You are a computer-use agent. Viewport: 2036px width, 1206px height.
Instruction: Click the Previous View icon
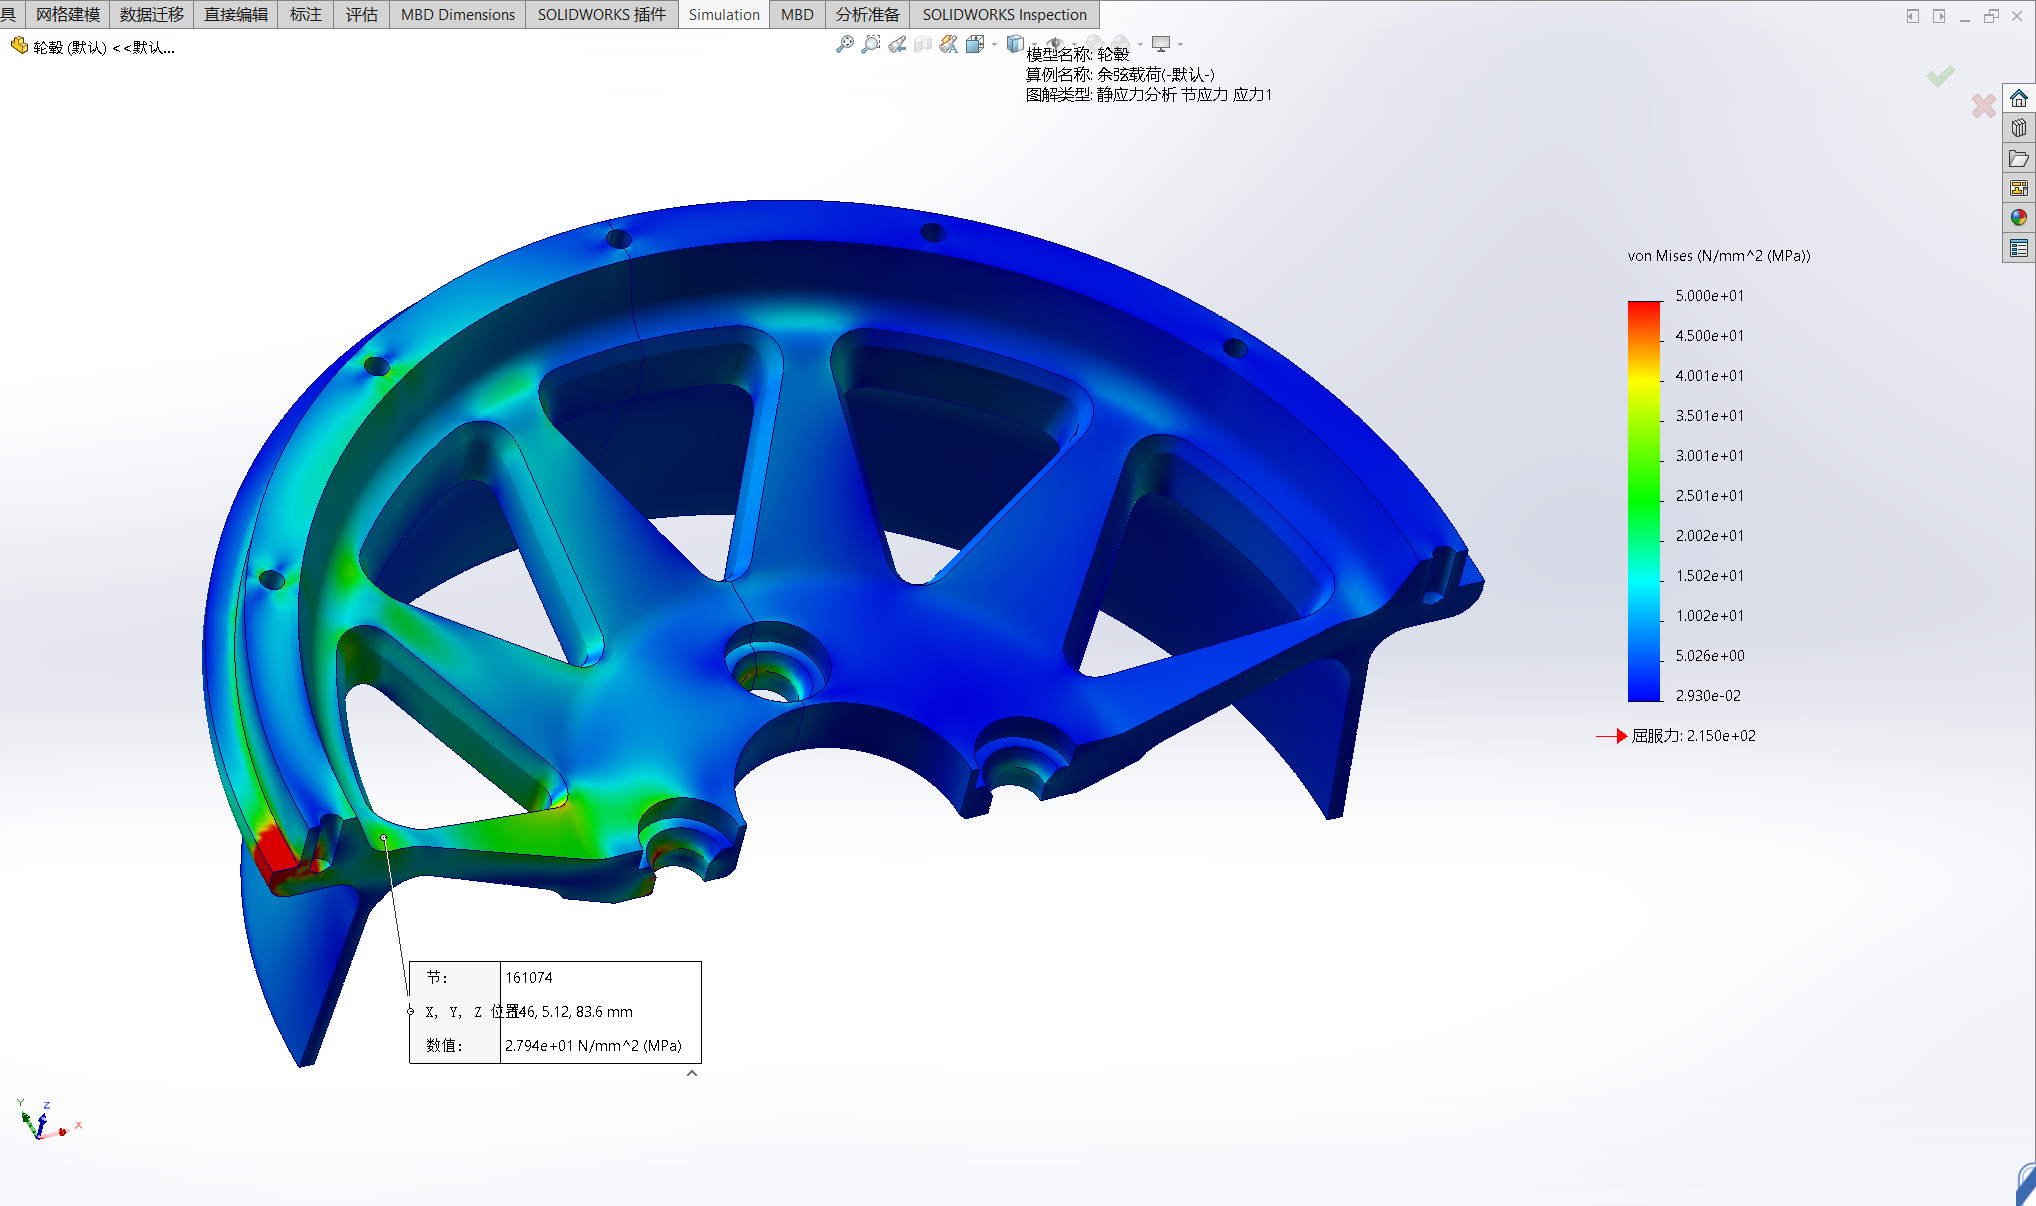[x=897, y=44]
